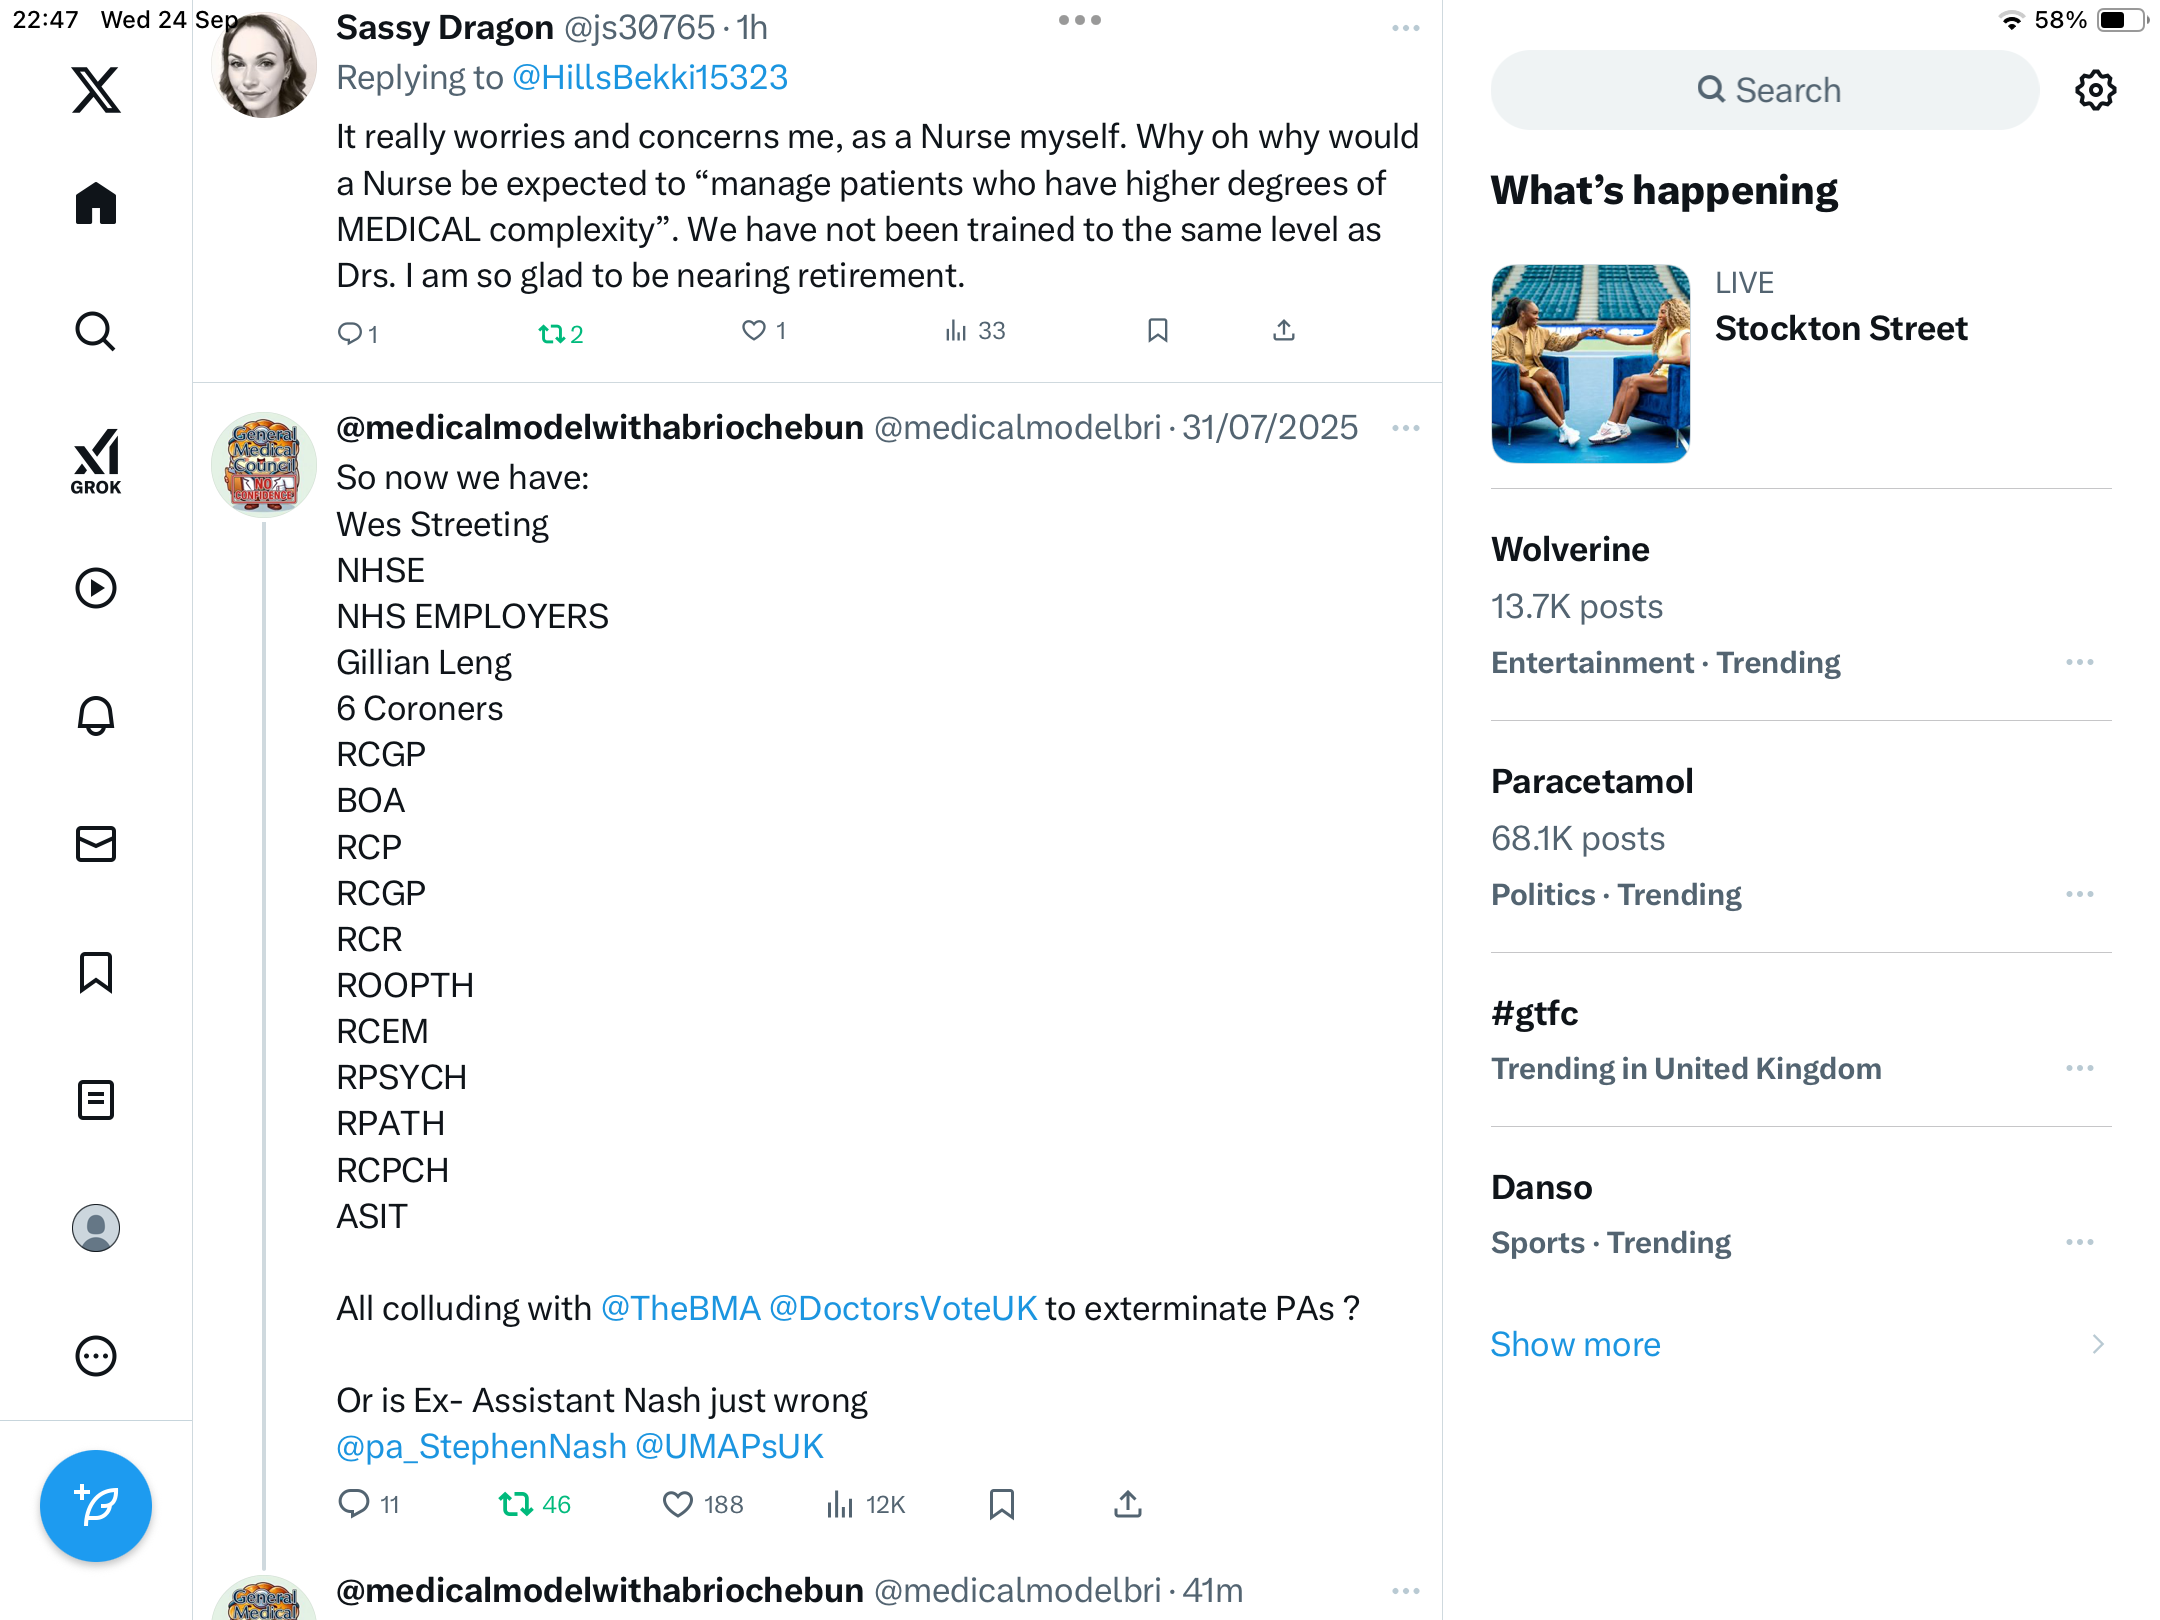This screenshot has width=2160, height=1620.
Task: Go to Home via house icon
Action: (x=96, y=204)
